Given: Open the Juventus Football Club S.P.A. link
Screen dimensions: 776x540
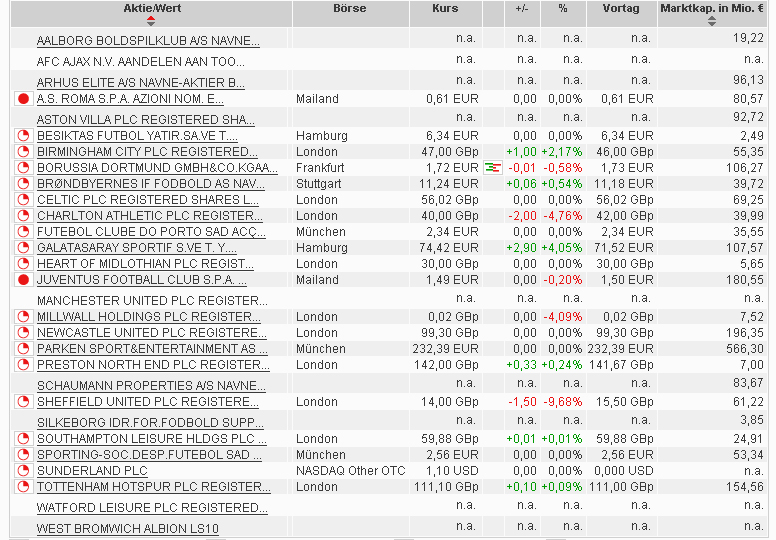Looking at the screenshot, I should pyautogui.click(x=142, y=280).
